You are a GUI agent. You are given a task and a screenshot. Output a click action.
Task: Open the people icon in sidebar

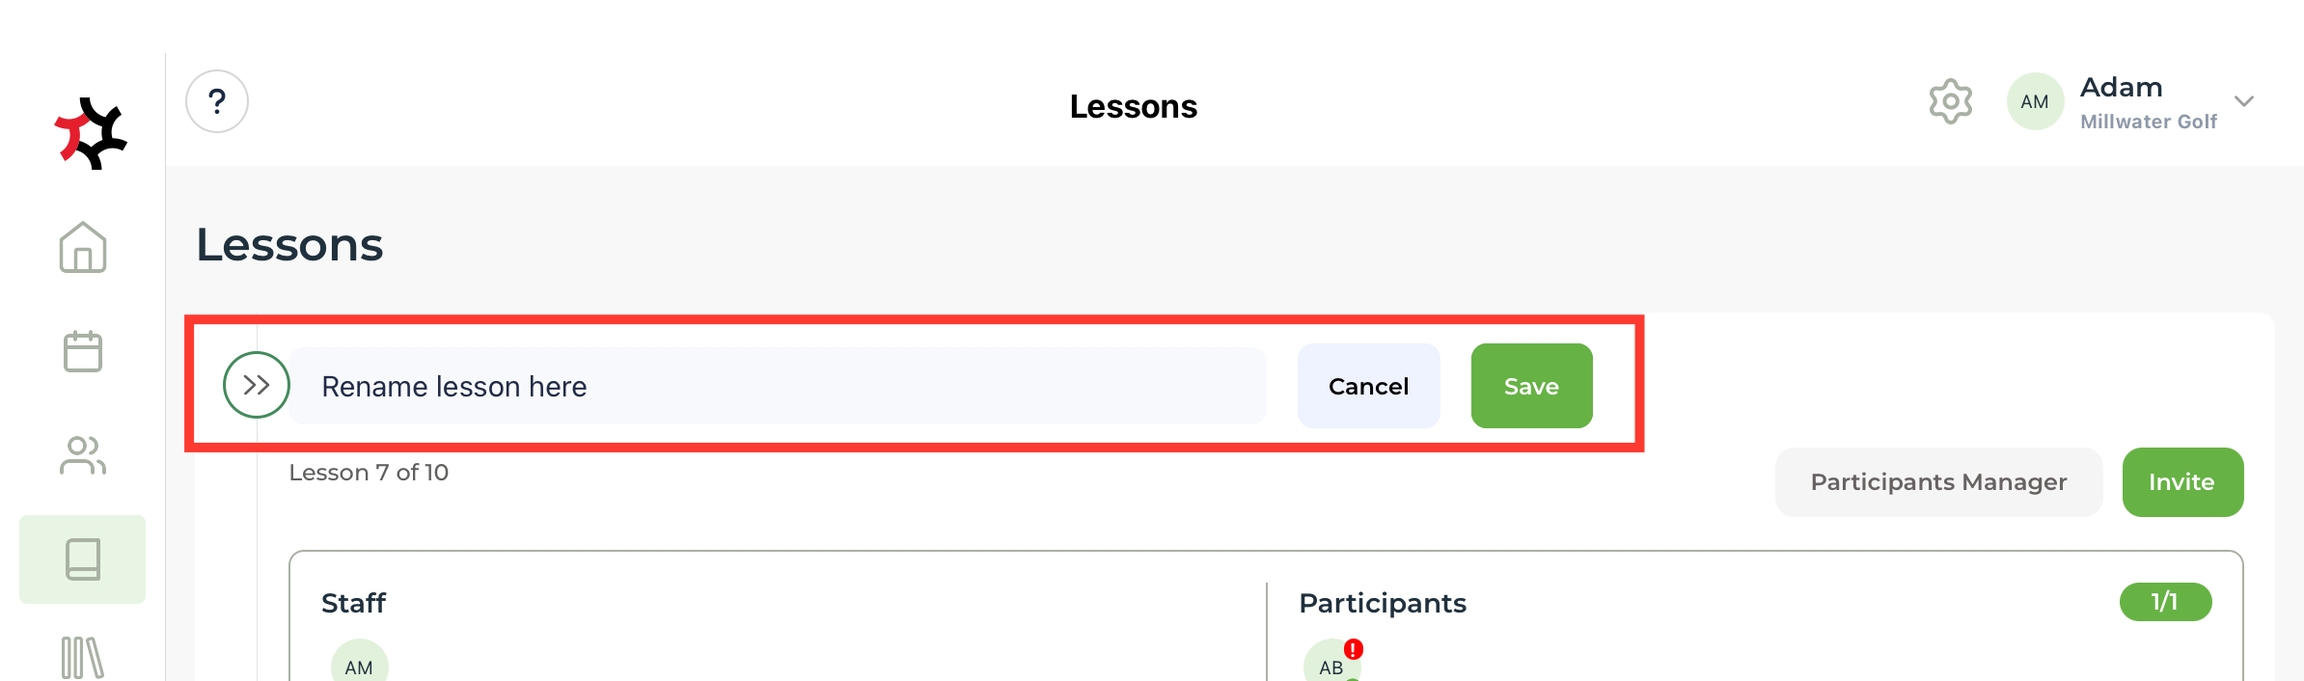coord(83,455)
